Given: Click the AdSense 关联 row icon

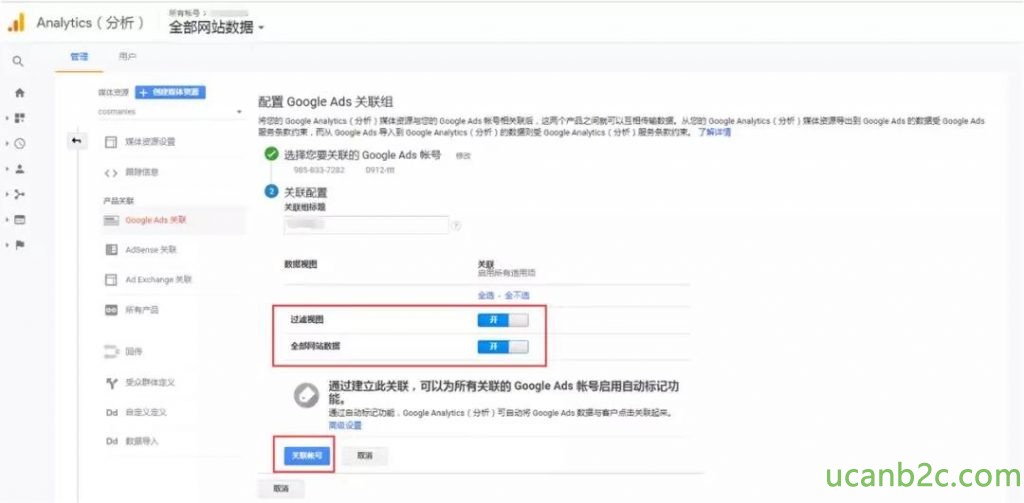Looking at the screenshot, I should click(111, 250).
